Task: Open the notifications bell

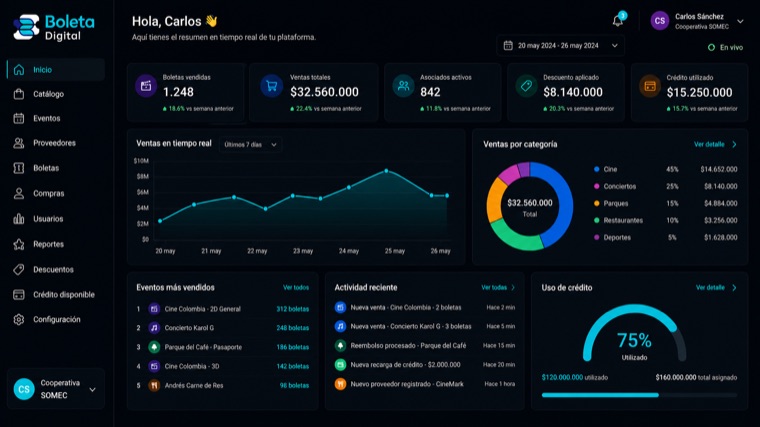Action: pos(618,20)
